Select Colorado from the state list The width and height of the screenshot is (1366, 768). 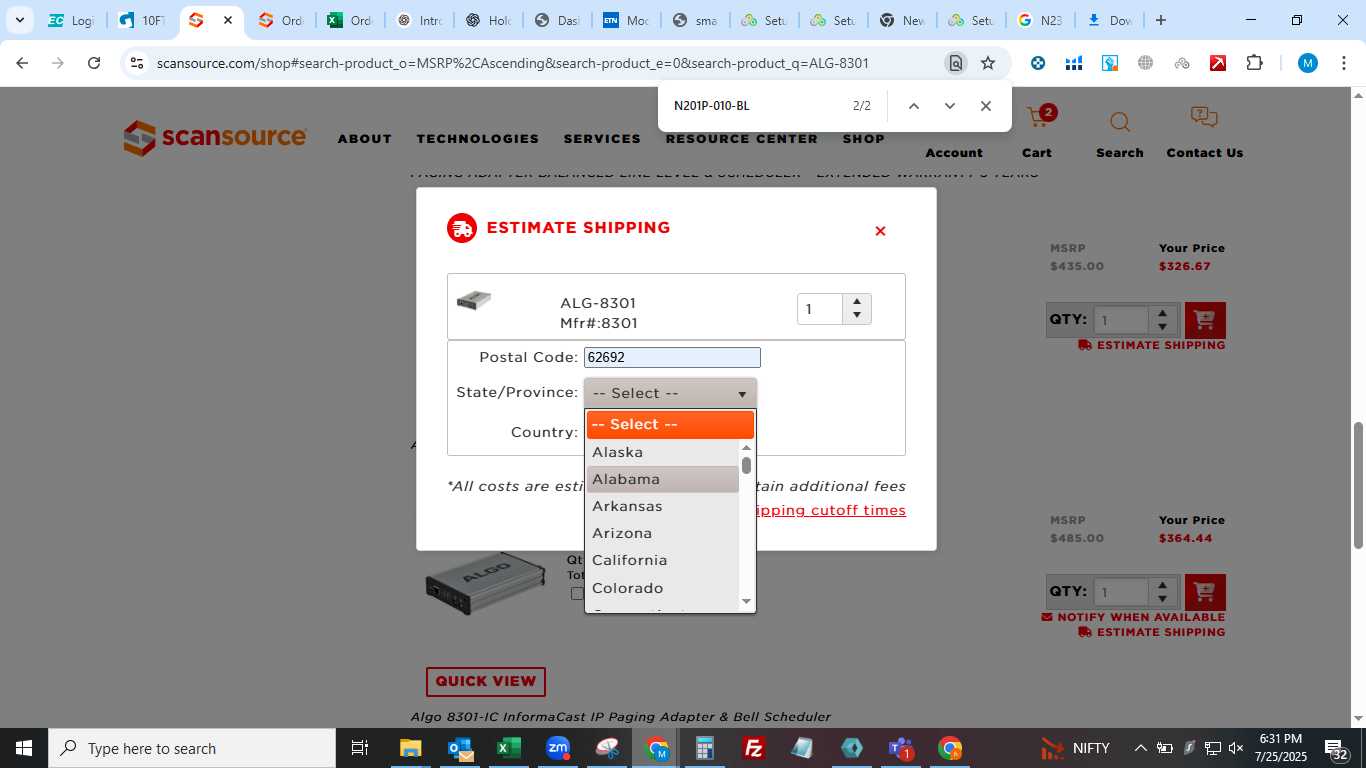tap(662, 588)
